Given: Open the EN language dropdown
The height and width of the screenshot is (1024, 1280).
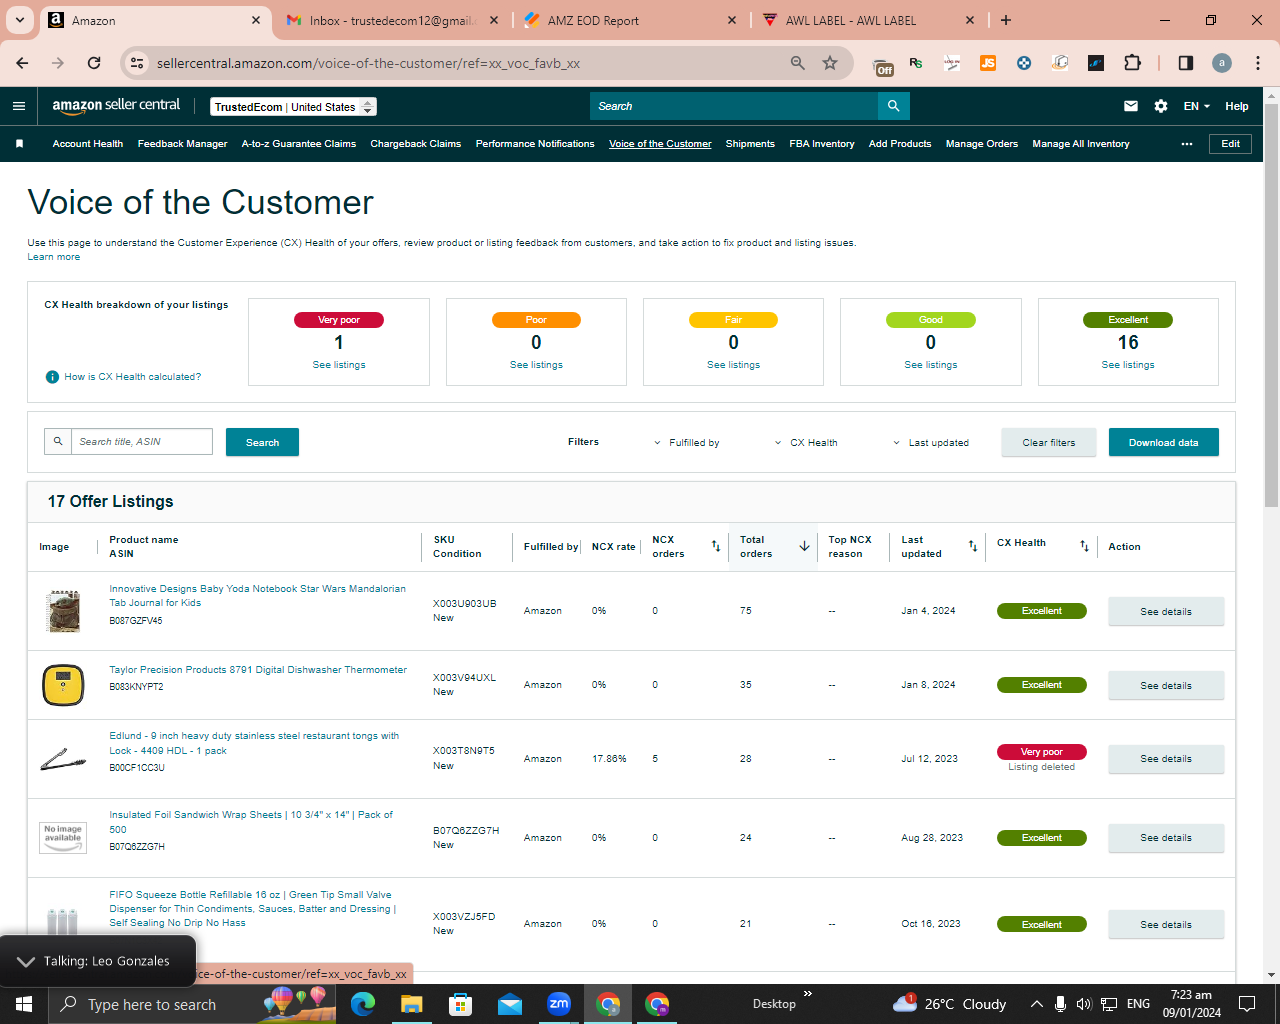Looking at the screenshot, I should click(1197, 106).
